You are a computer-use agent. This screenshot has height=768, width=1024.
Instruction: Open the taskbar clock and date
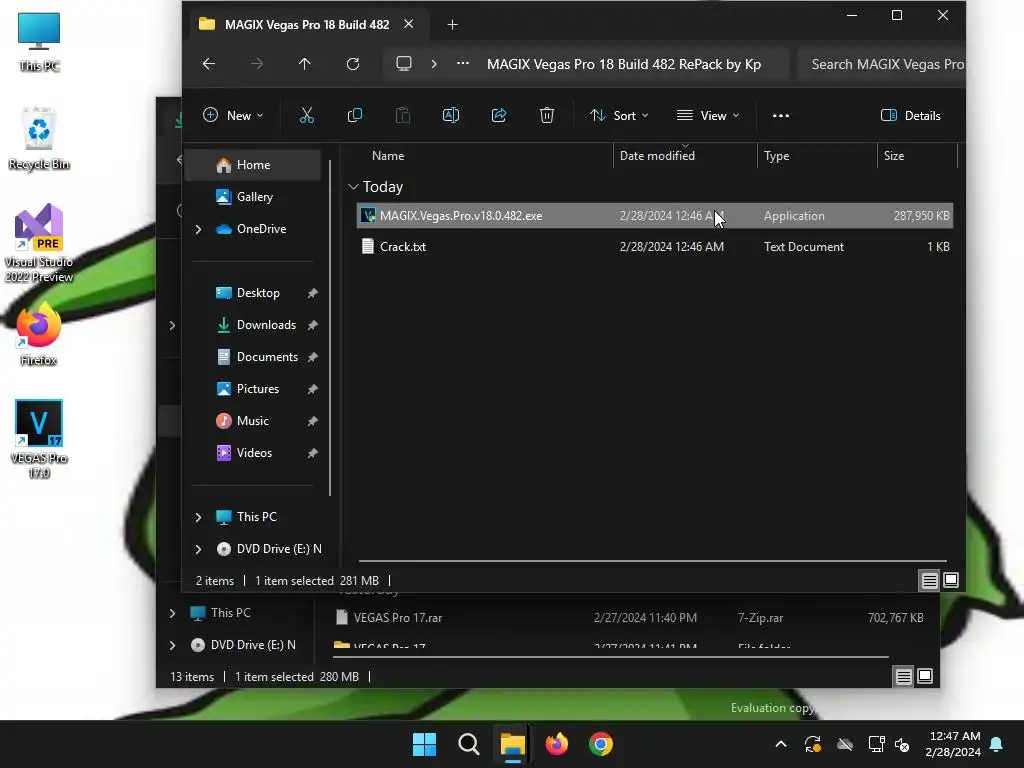pyautogui.click(x=953, y=744)
